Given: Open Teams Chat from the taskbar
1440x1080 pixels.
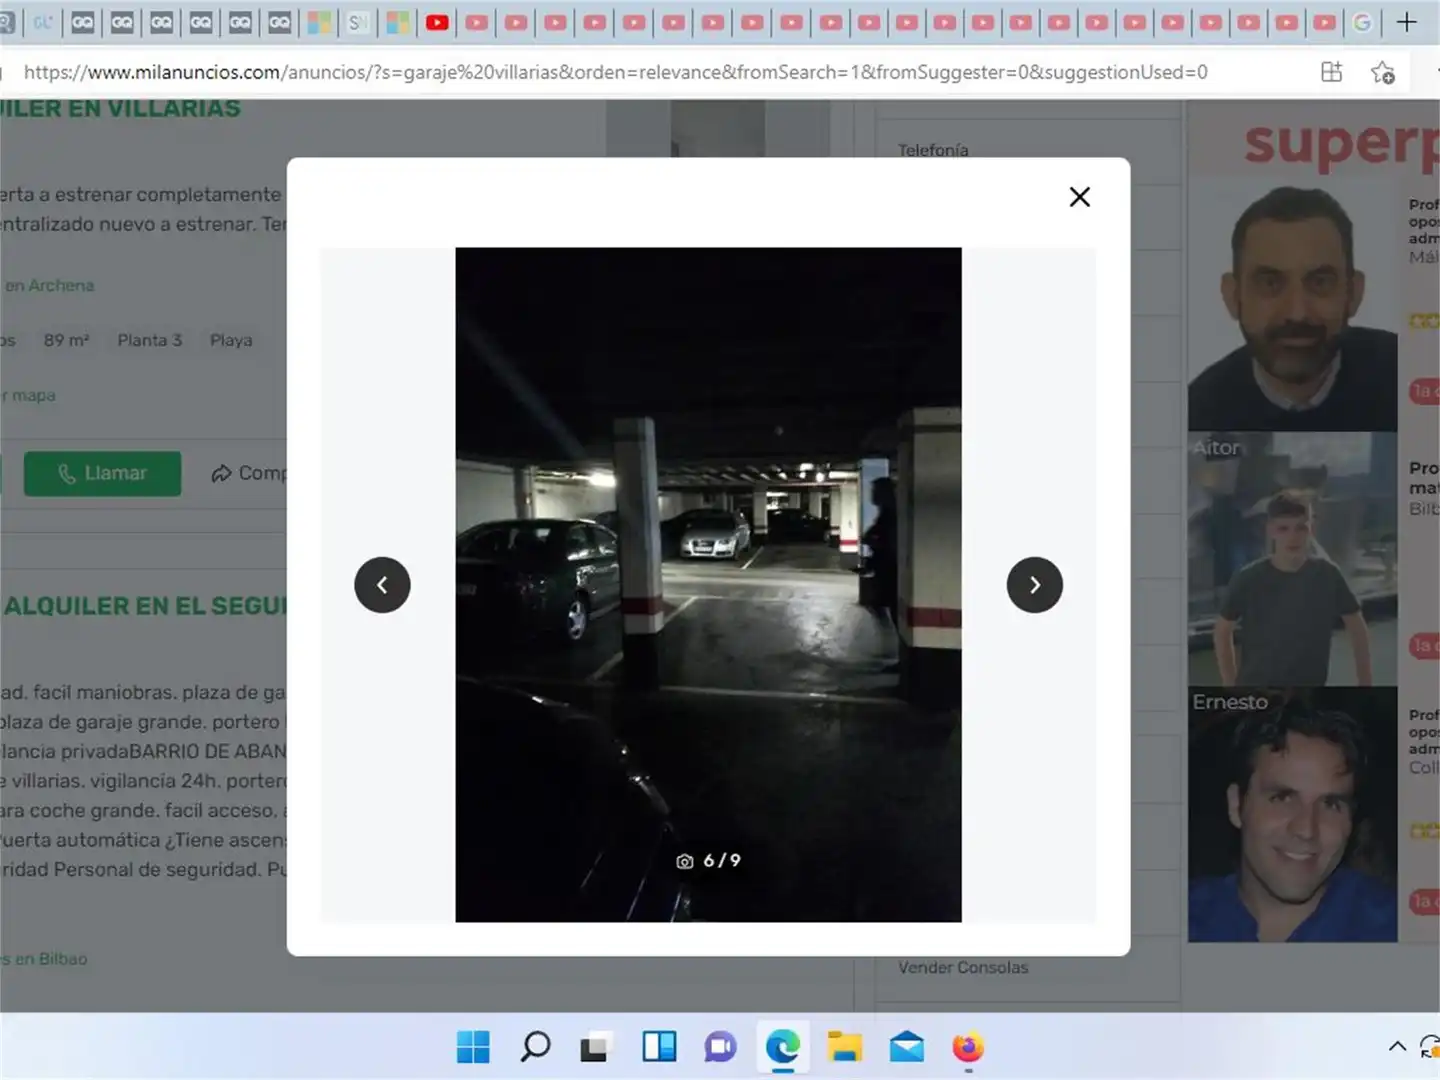Looking at the screenshot, I should coord(720,1047).
